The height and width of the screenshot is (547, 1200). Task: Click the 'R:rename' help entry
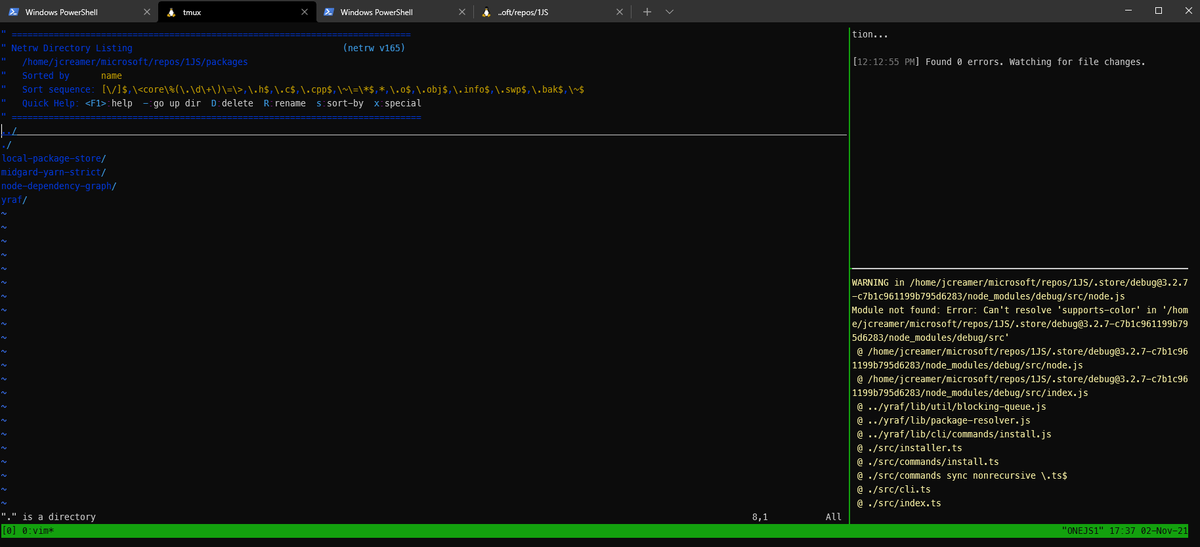click(284, 103)
